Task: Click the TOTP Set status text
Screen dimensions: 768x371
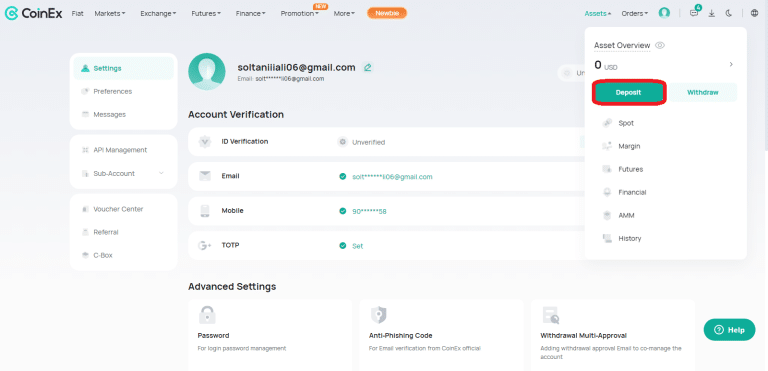Action: click(x=358, y=246)
